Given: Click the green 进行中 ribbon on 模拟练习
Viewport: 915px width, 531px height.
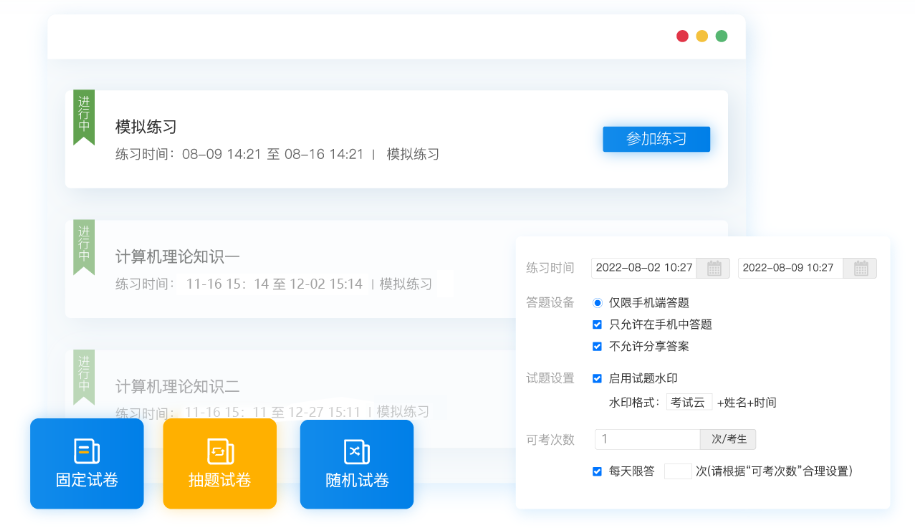Looking at the screenshot, I should click(84, 116).
